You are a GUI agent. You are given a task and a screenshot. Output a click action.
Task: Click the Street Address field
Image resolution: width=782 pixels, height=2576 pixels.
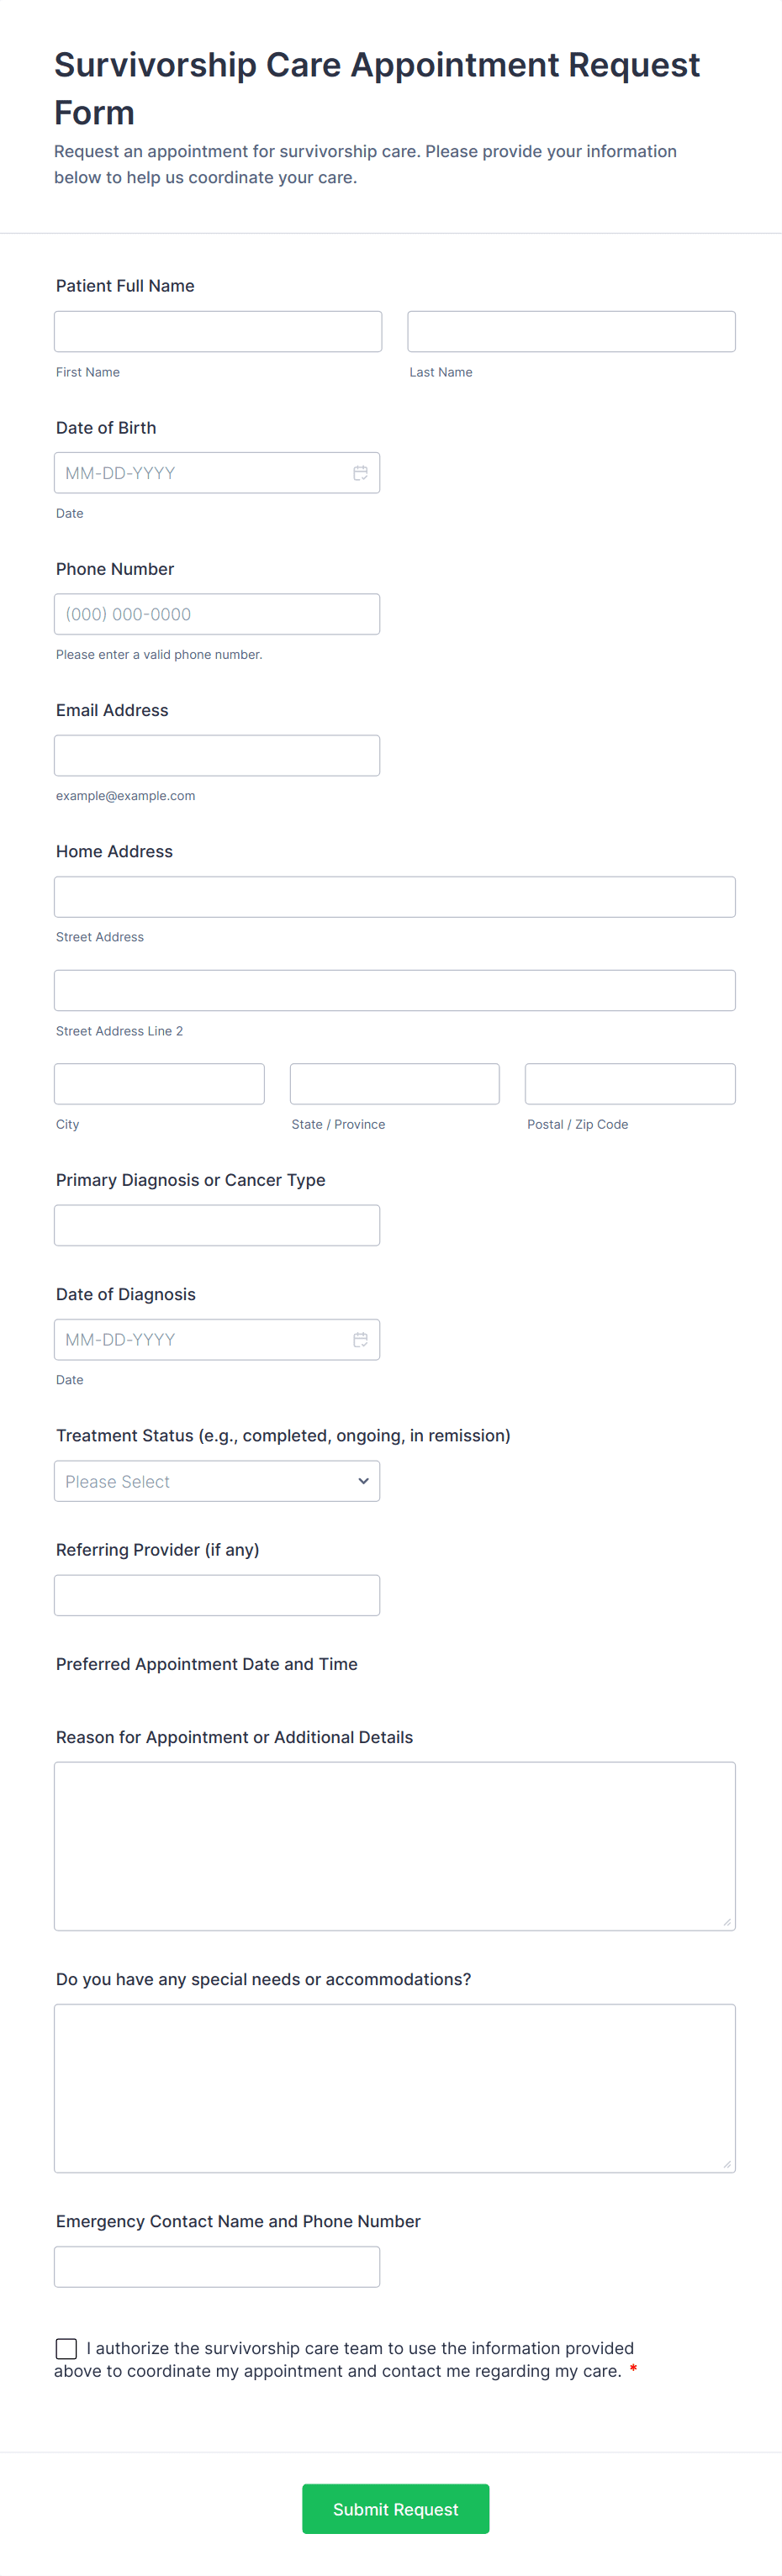point(395,897)
